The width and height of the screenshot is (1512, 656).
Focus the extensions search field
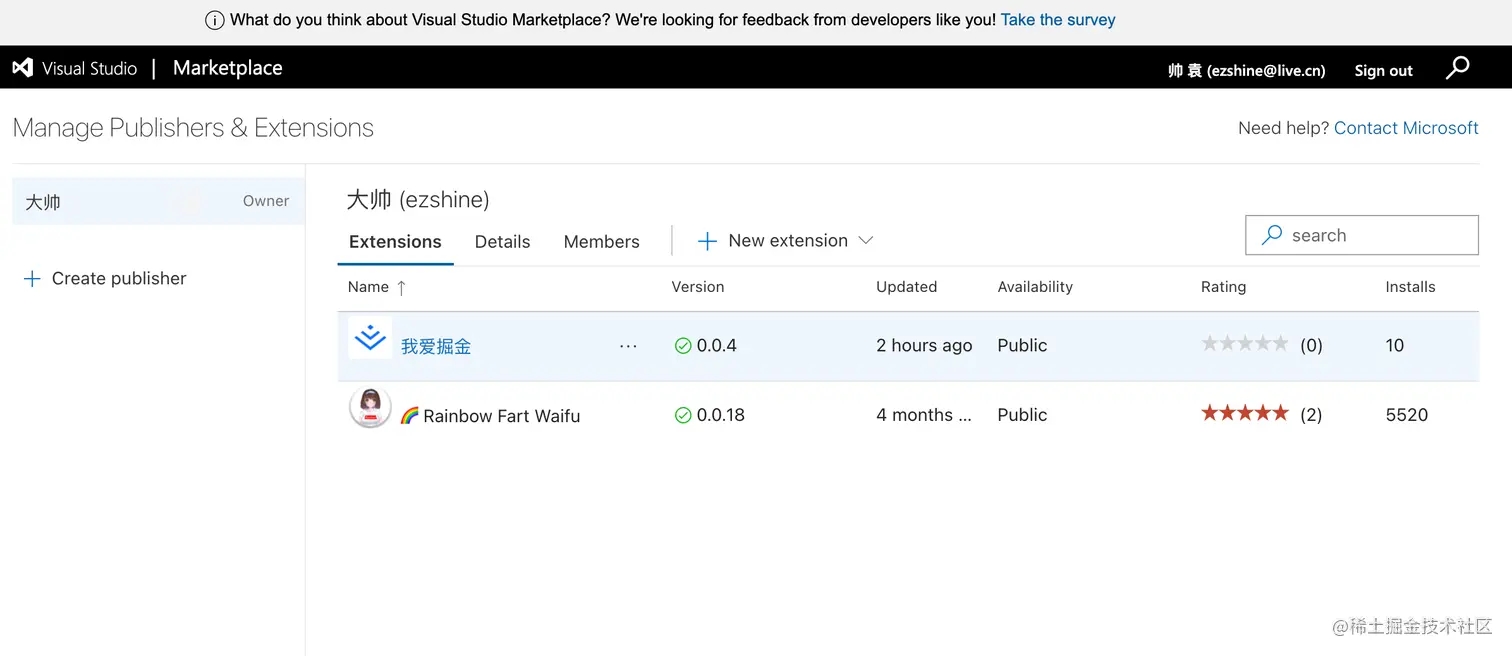[x=1362, y=235]
